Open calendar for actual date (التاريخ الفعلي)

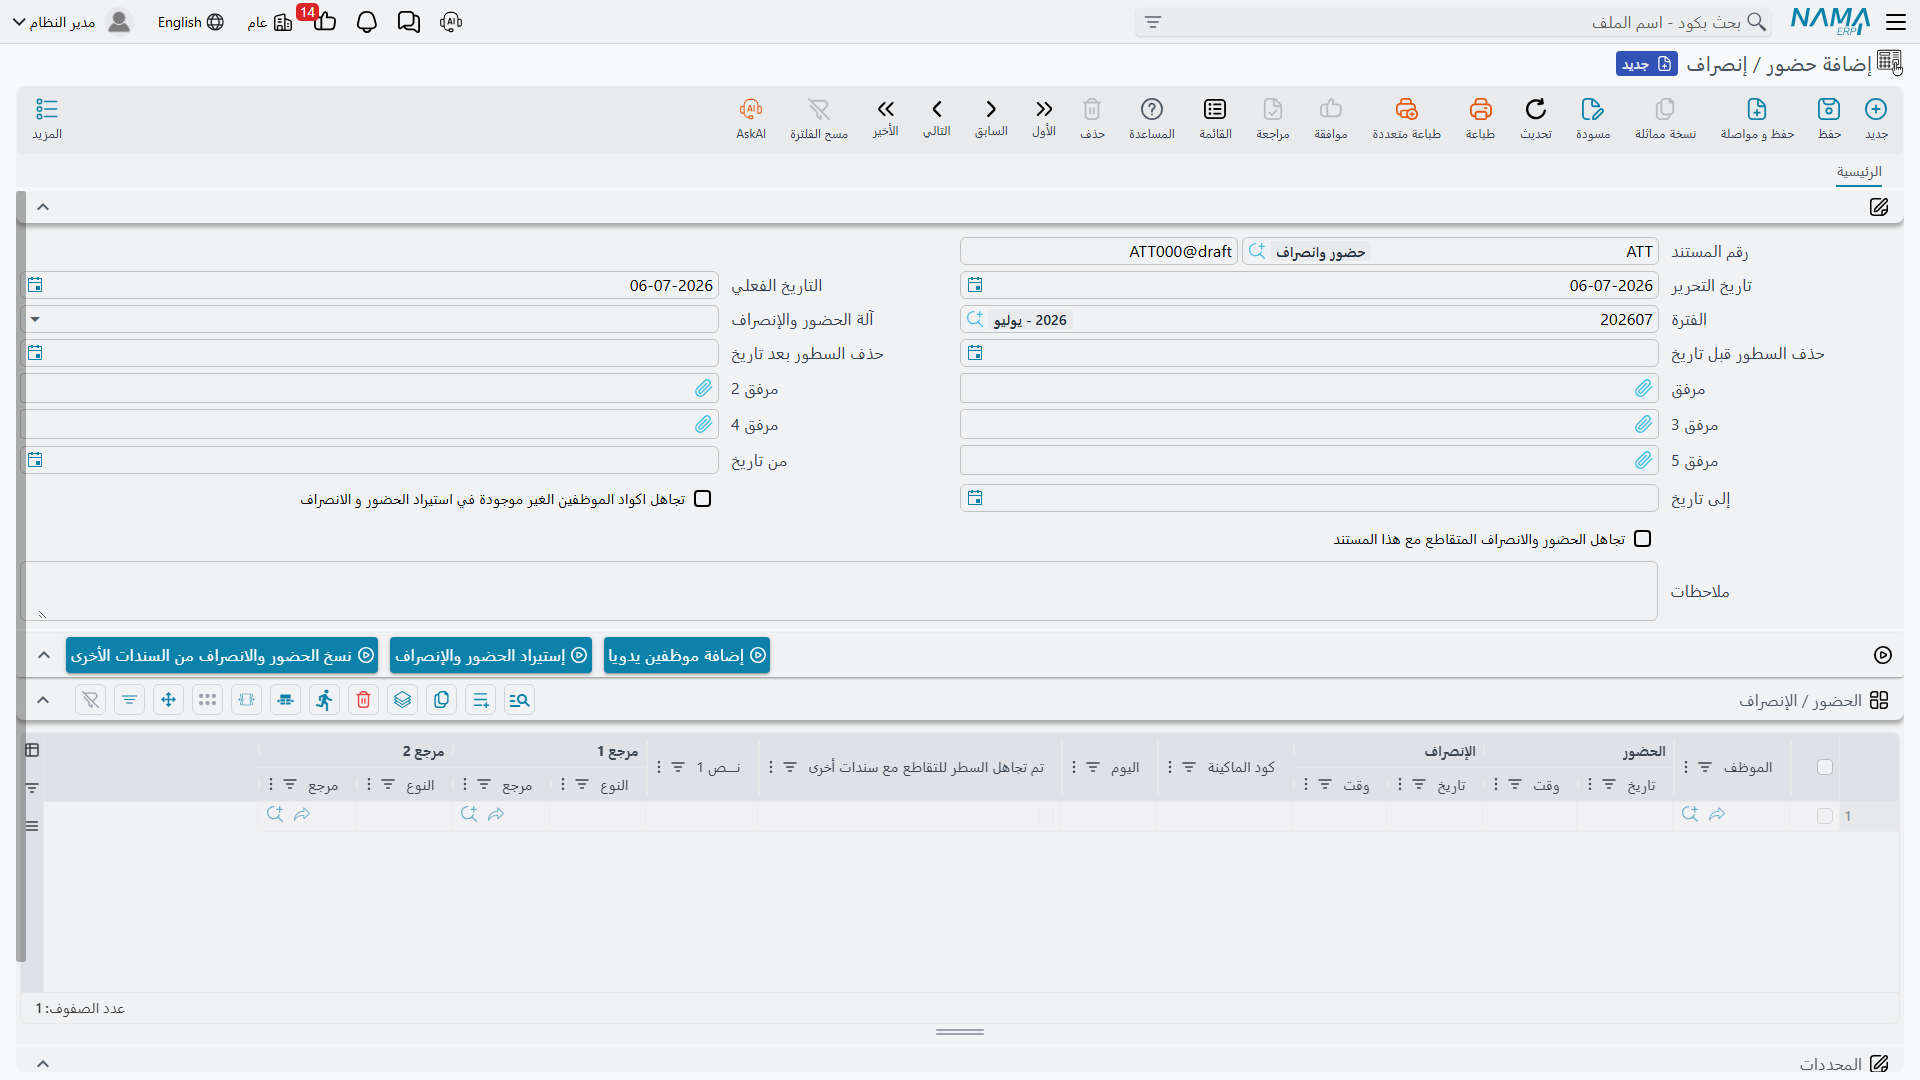click(35, 286)
